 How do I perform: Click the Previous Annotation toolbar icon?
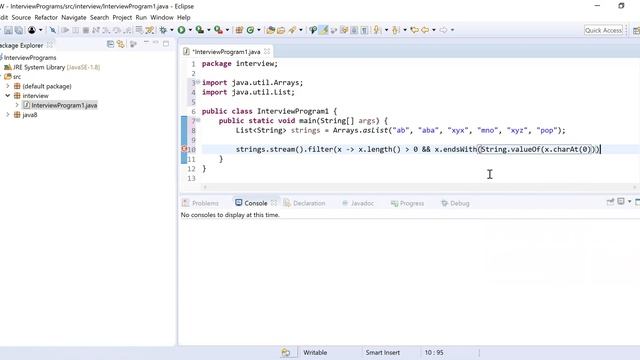[395, 30]
